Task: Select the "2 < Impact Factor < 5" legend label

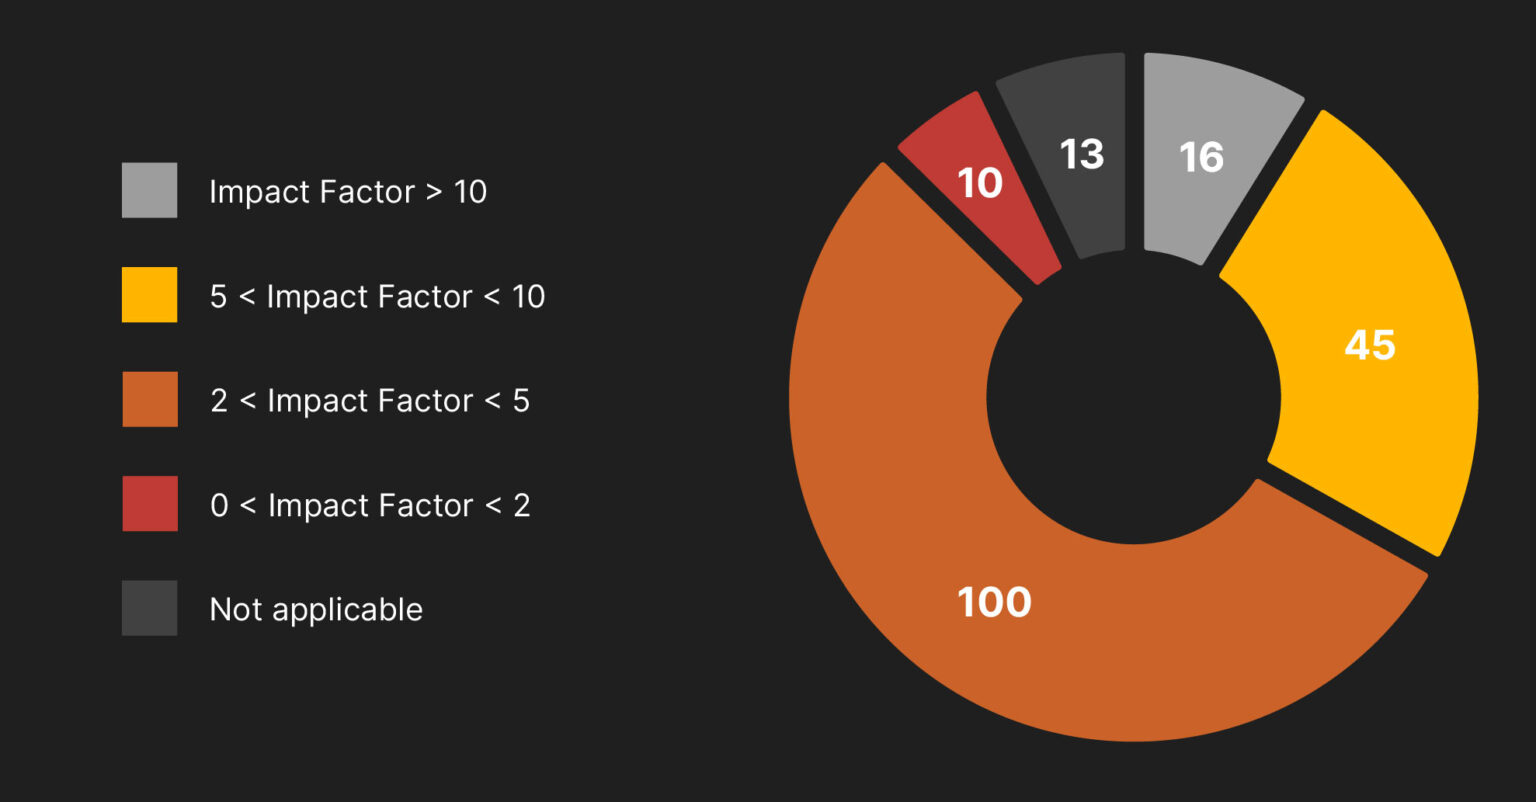Action: pyautogui.click(x=370, y=400)
